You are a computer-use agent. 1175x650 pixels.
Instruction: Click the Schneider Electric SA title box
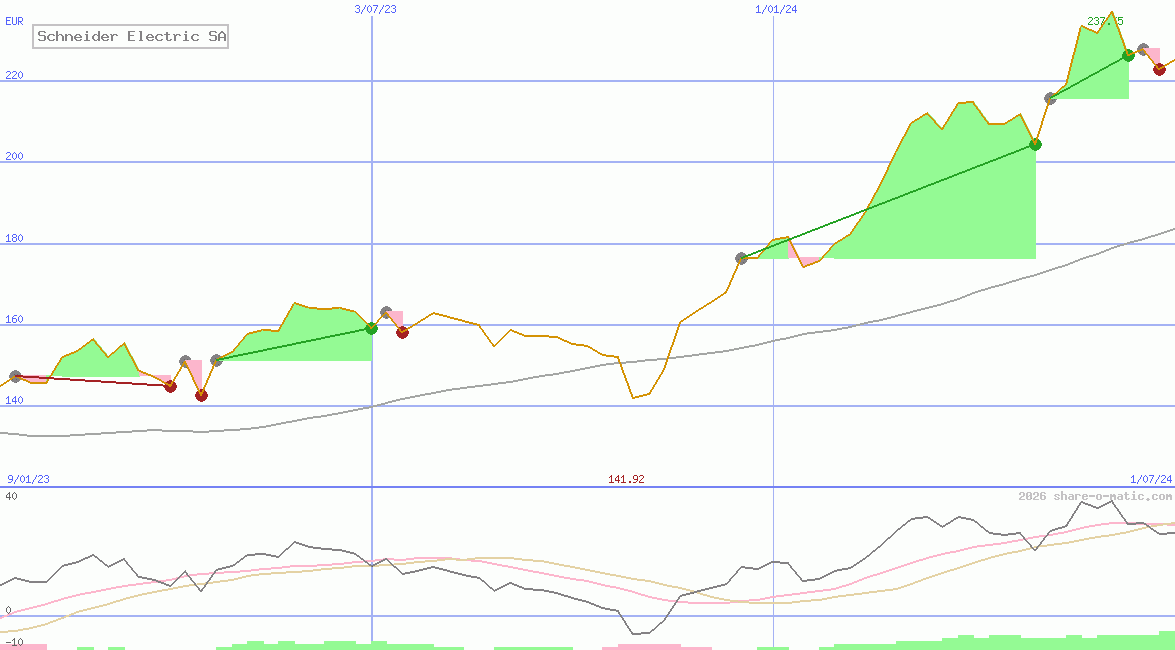(131, 37)
